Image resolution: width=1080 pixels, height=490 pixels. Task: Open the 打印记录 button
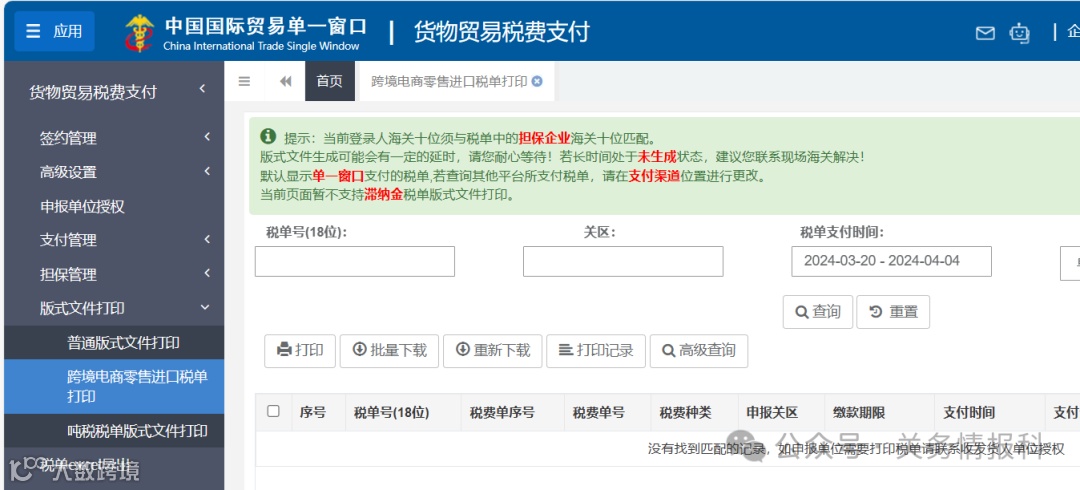coord(596,351)
